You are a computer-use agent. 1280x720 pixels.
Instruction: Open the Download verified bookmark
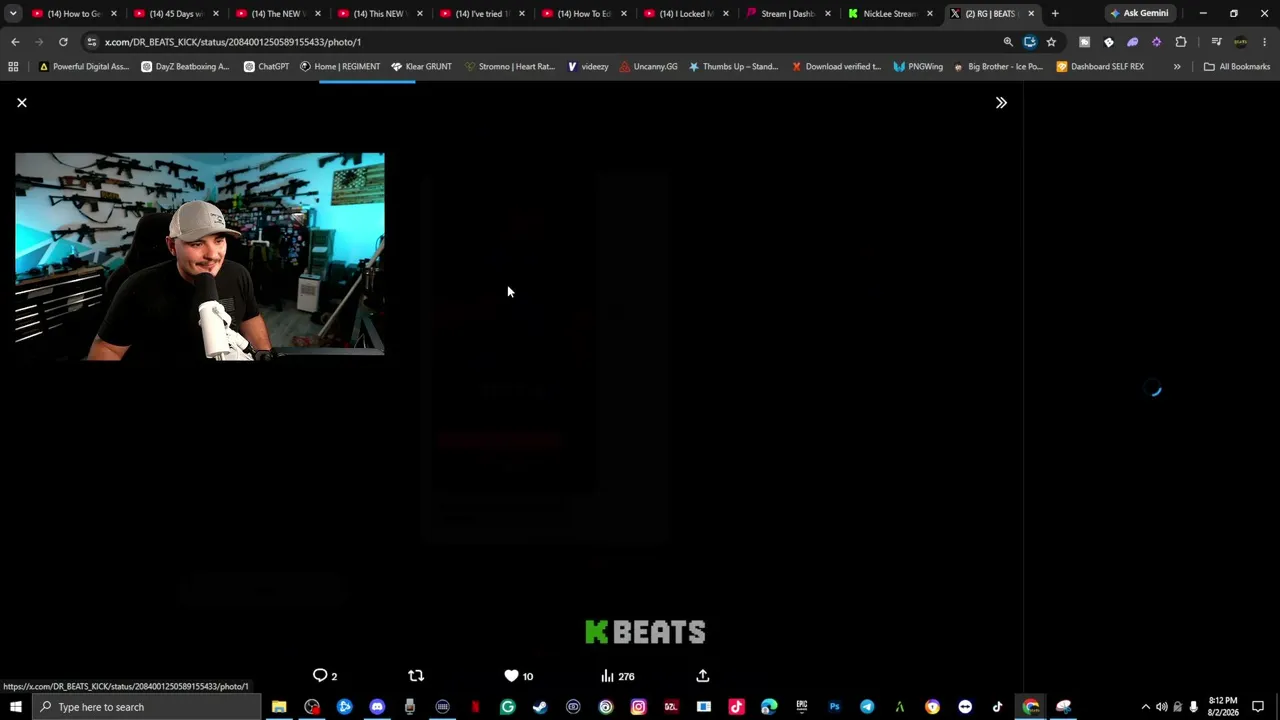tap(836, 67)
